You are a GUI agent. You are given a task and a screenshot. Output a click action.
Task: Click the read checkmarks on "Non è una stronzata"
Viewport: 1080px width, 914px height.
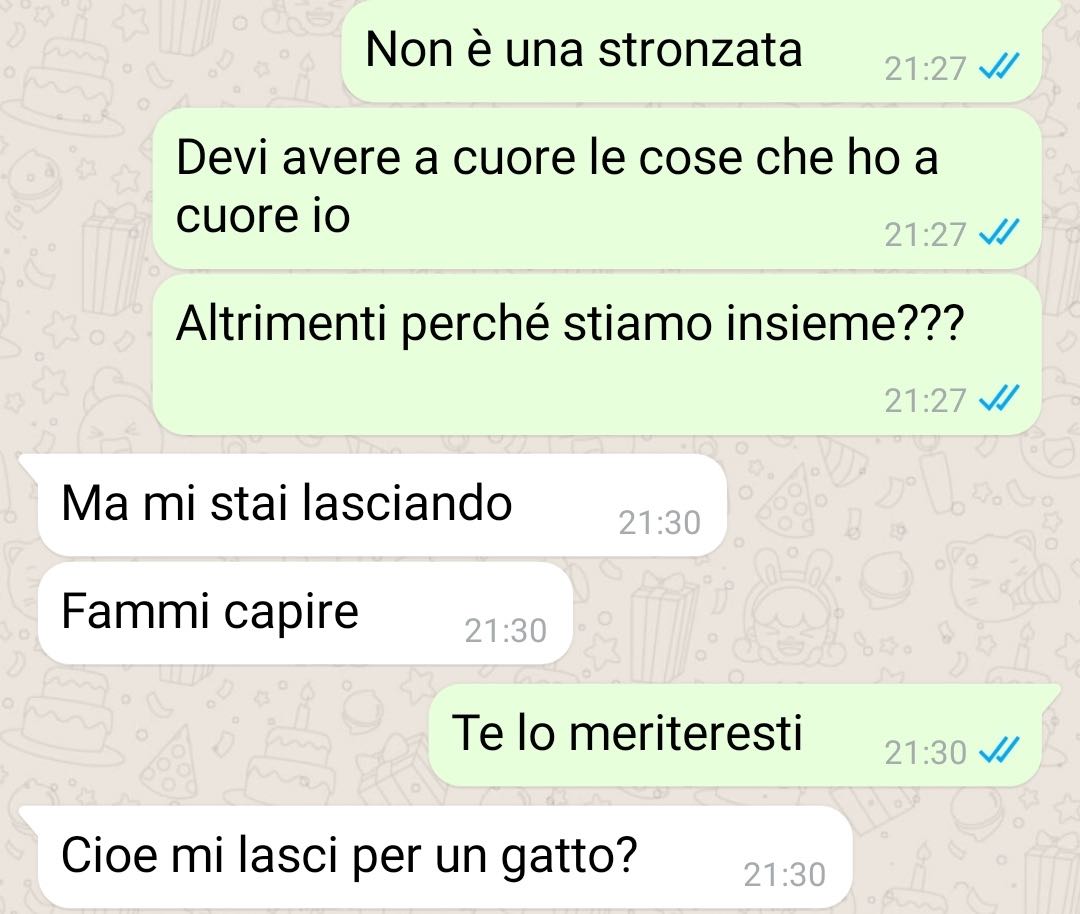pyautogui.click(x=999, y=67)
